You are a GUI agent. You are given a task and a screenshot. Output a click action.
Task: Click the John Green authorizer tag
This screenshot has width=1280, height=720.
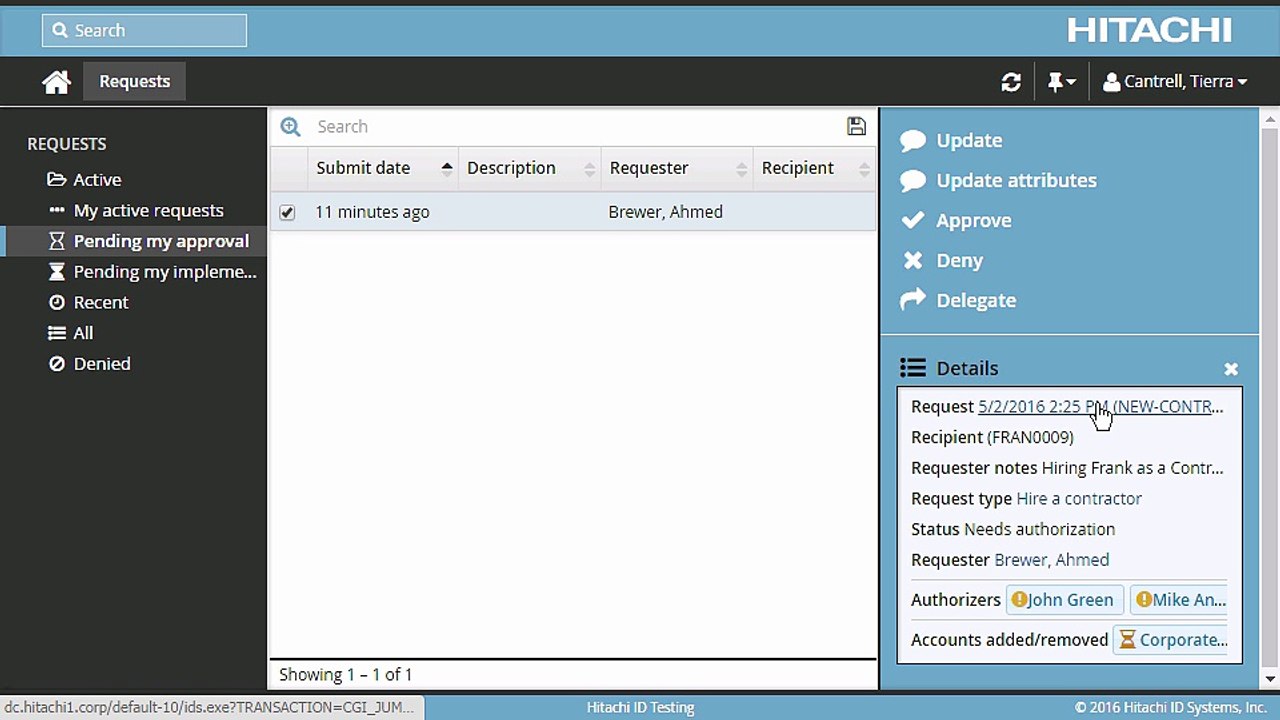(1064, 600)
